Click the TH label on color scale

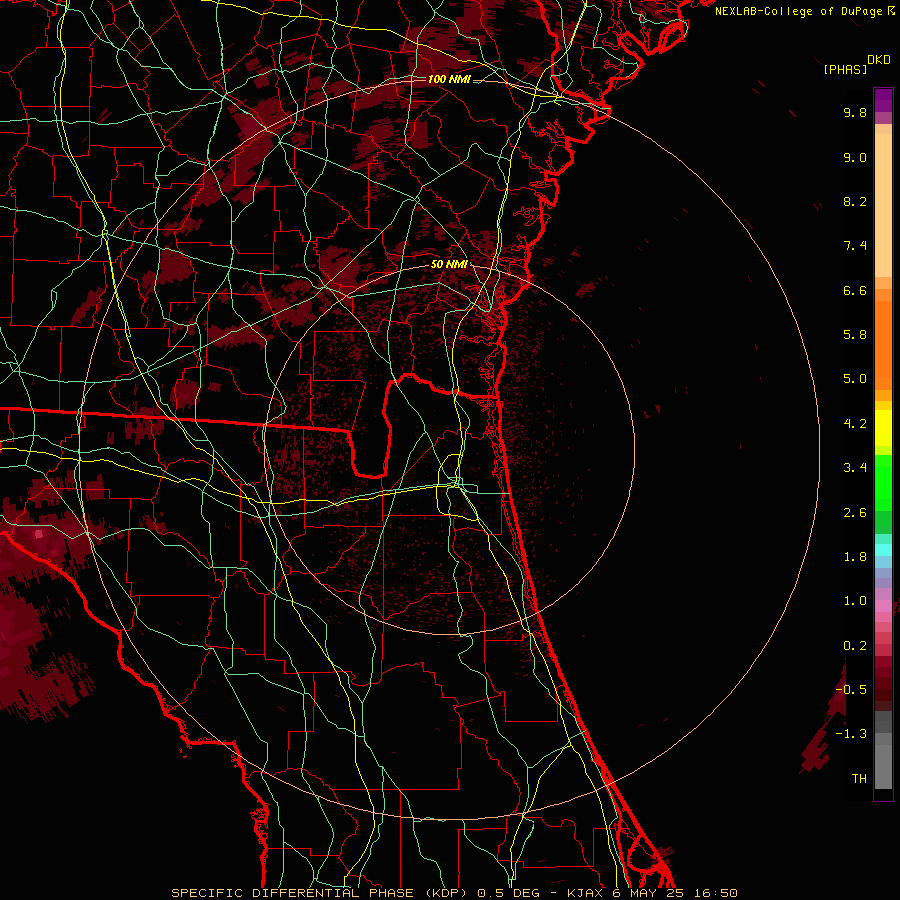pyautogui.click(x=859, y=779)
